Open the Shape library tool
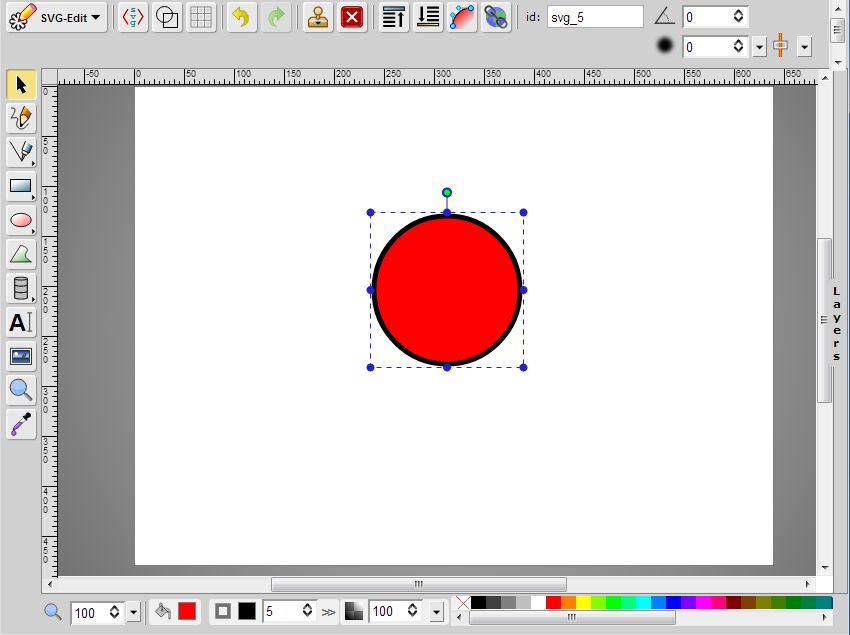The width and height of the screenshot is (850, 635). pyautogui.click(x=21, y=288)
